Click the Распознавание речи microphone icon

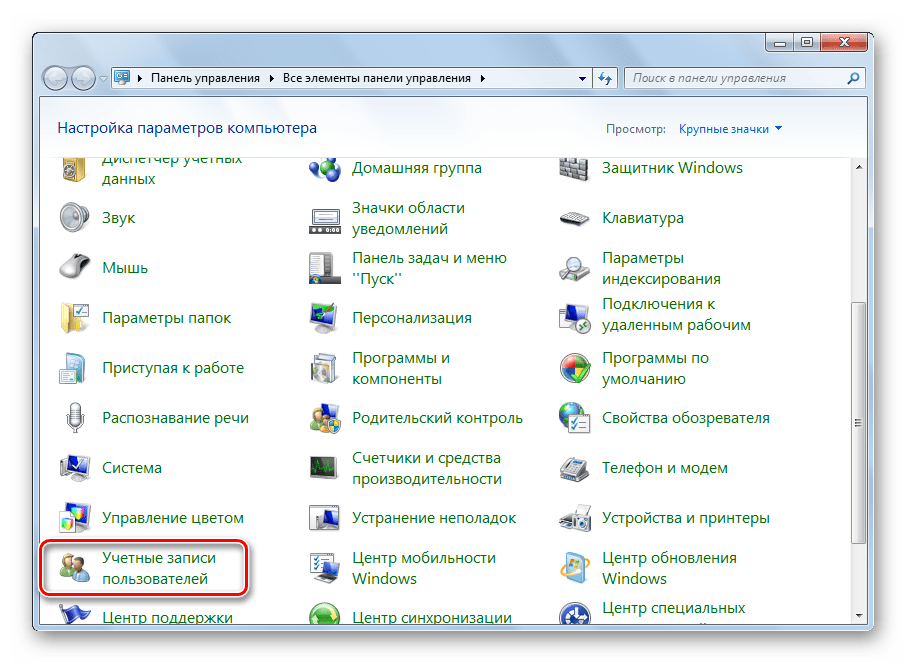75,418
